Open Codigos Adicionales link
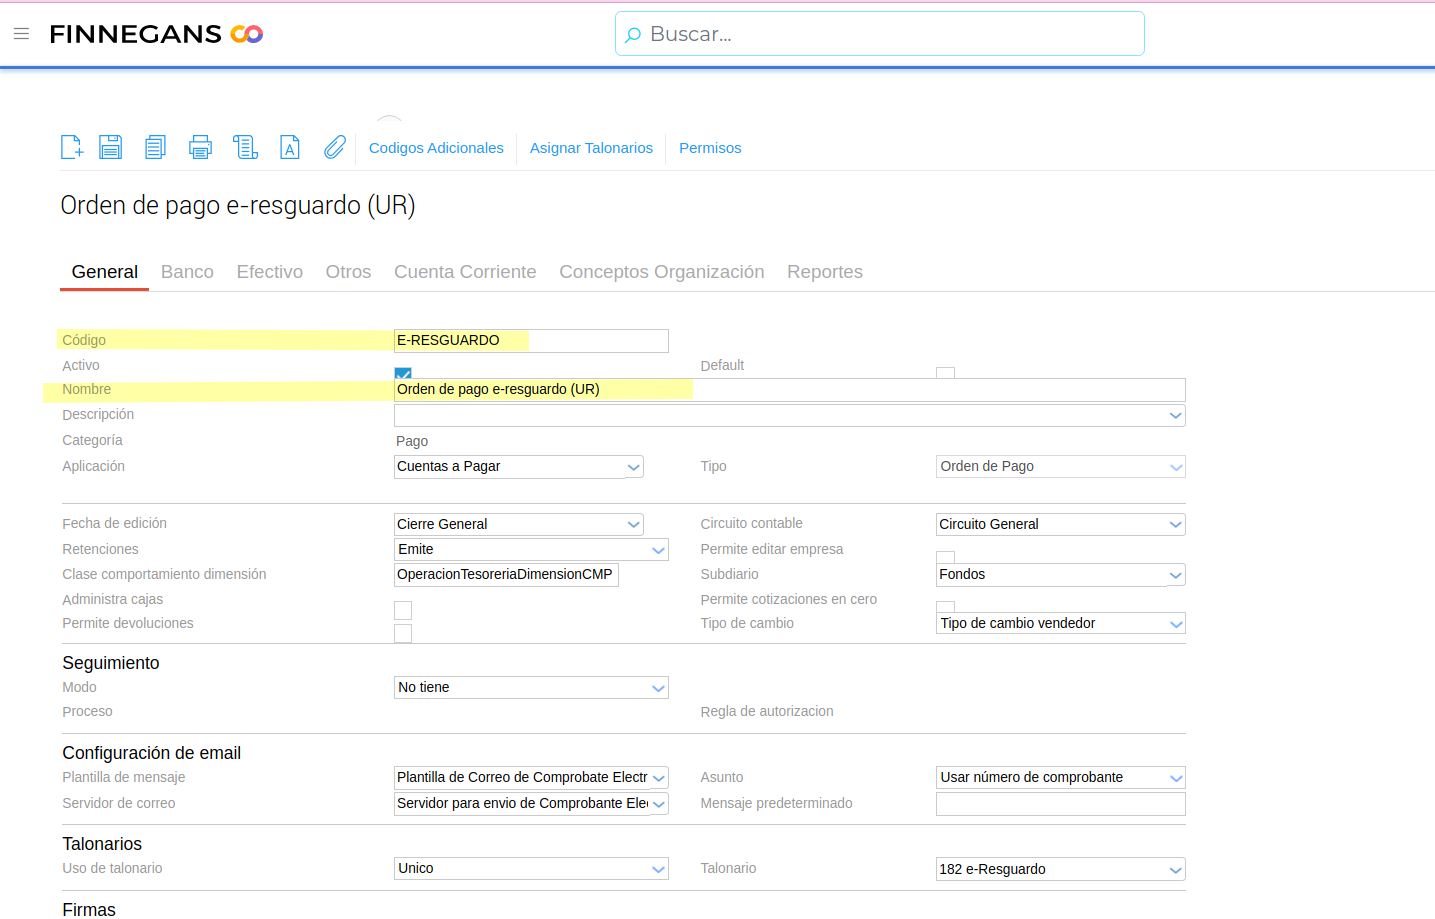Image resolution: width=1435 pixels, height=919 pixels. [436, 148]
